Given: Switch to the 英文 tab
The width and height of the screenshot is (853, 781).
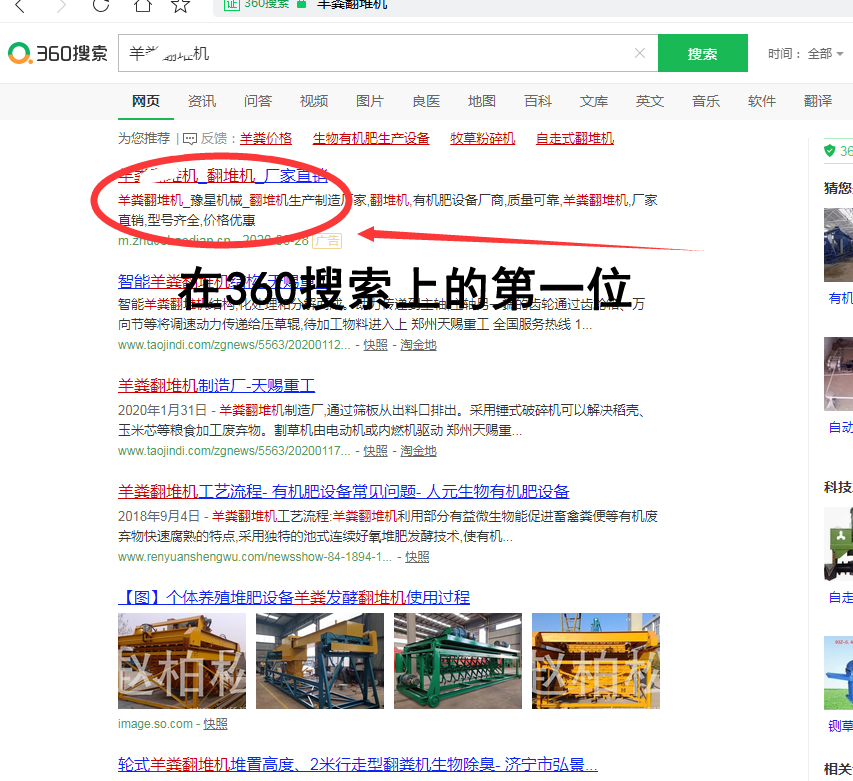Looking at the screenshot, I should pos(650,101).
